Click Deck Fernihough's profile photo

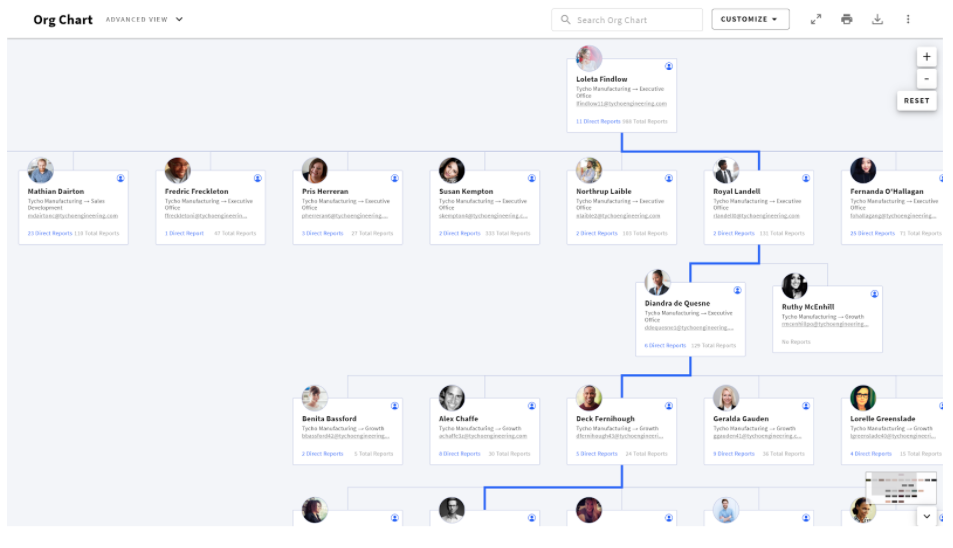pos(589,397)
